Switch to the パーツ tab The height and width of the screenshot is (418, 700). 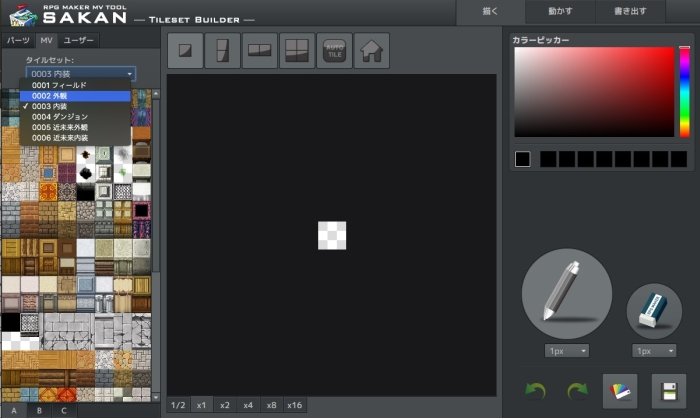[x=18, y=40]
